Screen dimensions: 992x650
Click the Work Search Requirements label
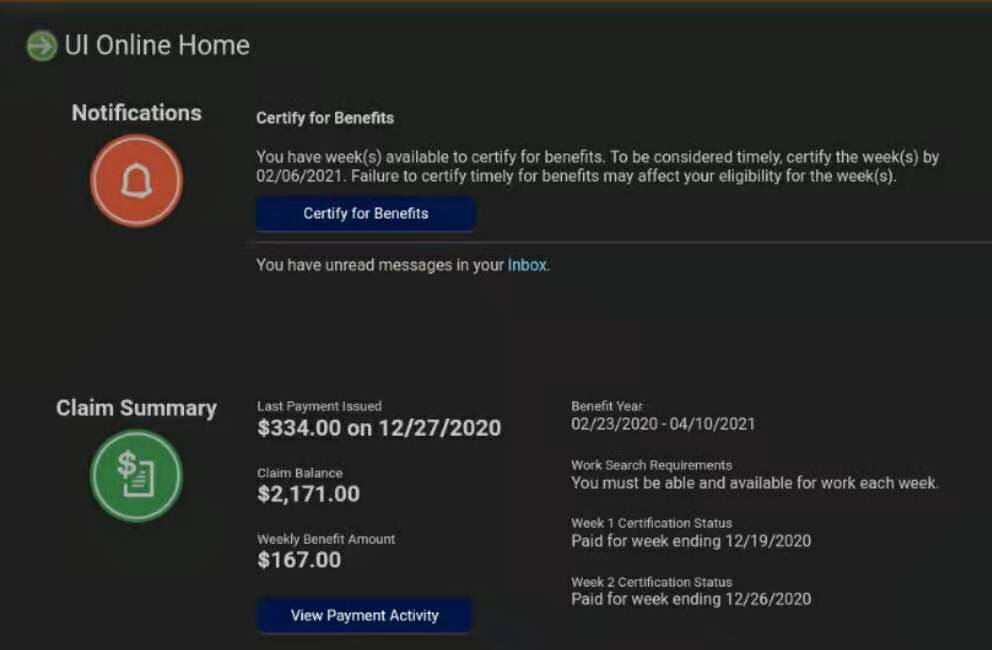pos(651,465)
